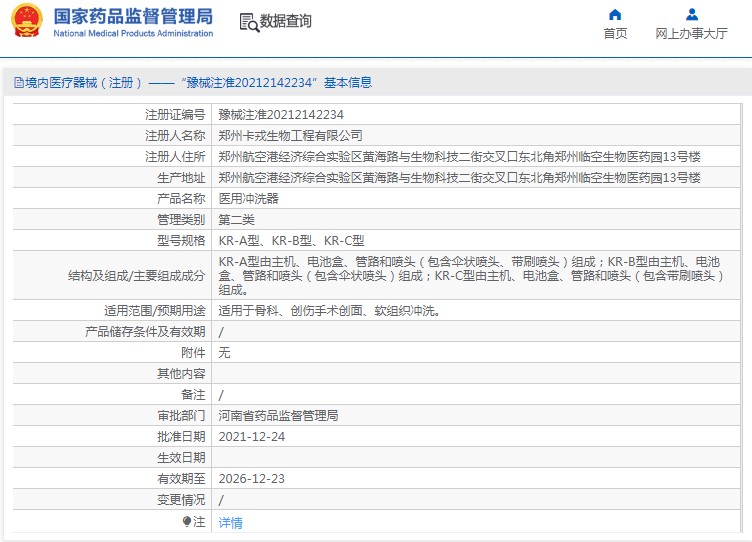The image size is (752, 542).
Task: Click approval date 2021-12-24
Action: [252, 436]
